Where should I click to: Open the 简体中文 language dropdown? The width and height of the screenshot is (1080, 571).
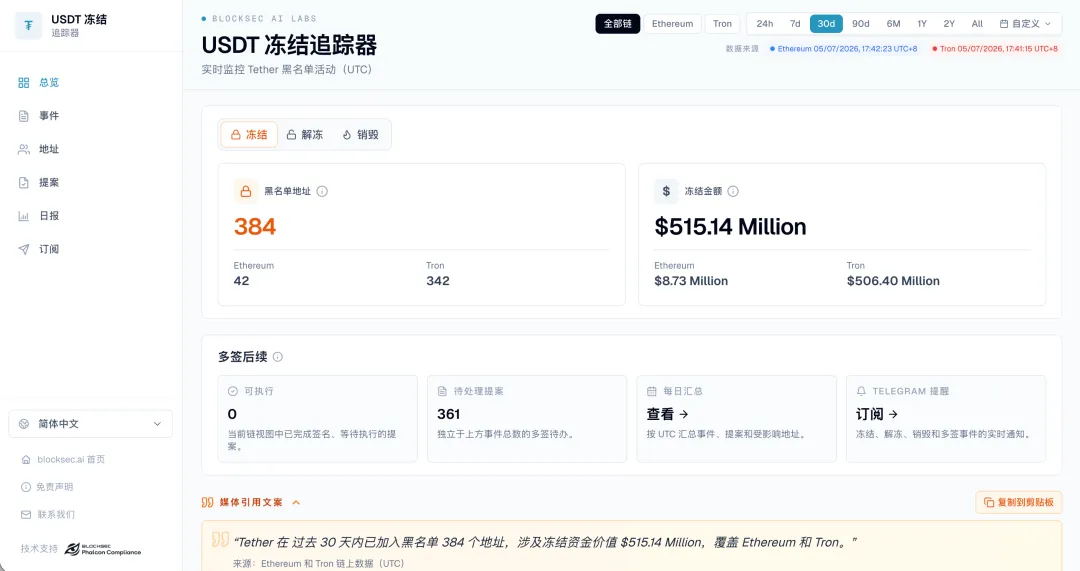click(x=90, y=424)
